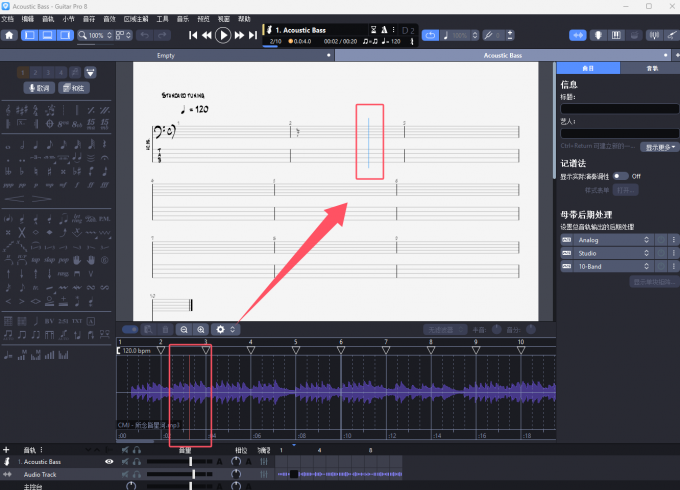Open the audio track gear settings
680x490 pixels.
pyautogui.click(x=221, y=329)
